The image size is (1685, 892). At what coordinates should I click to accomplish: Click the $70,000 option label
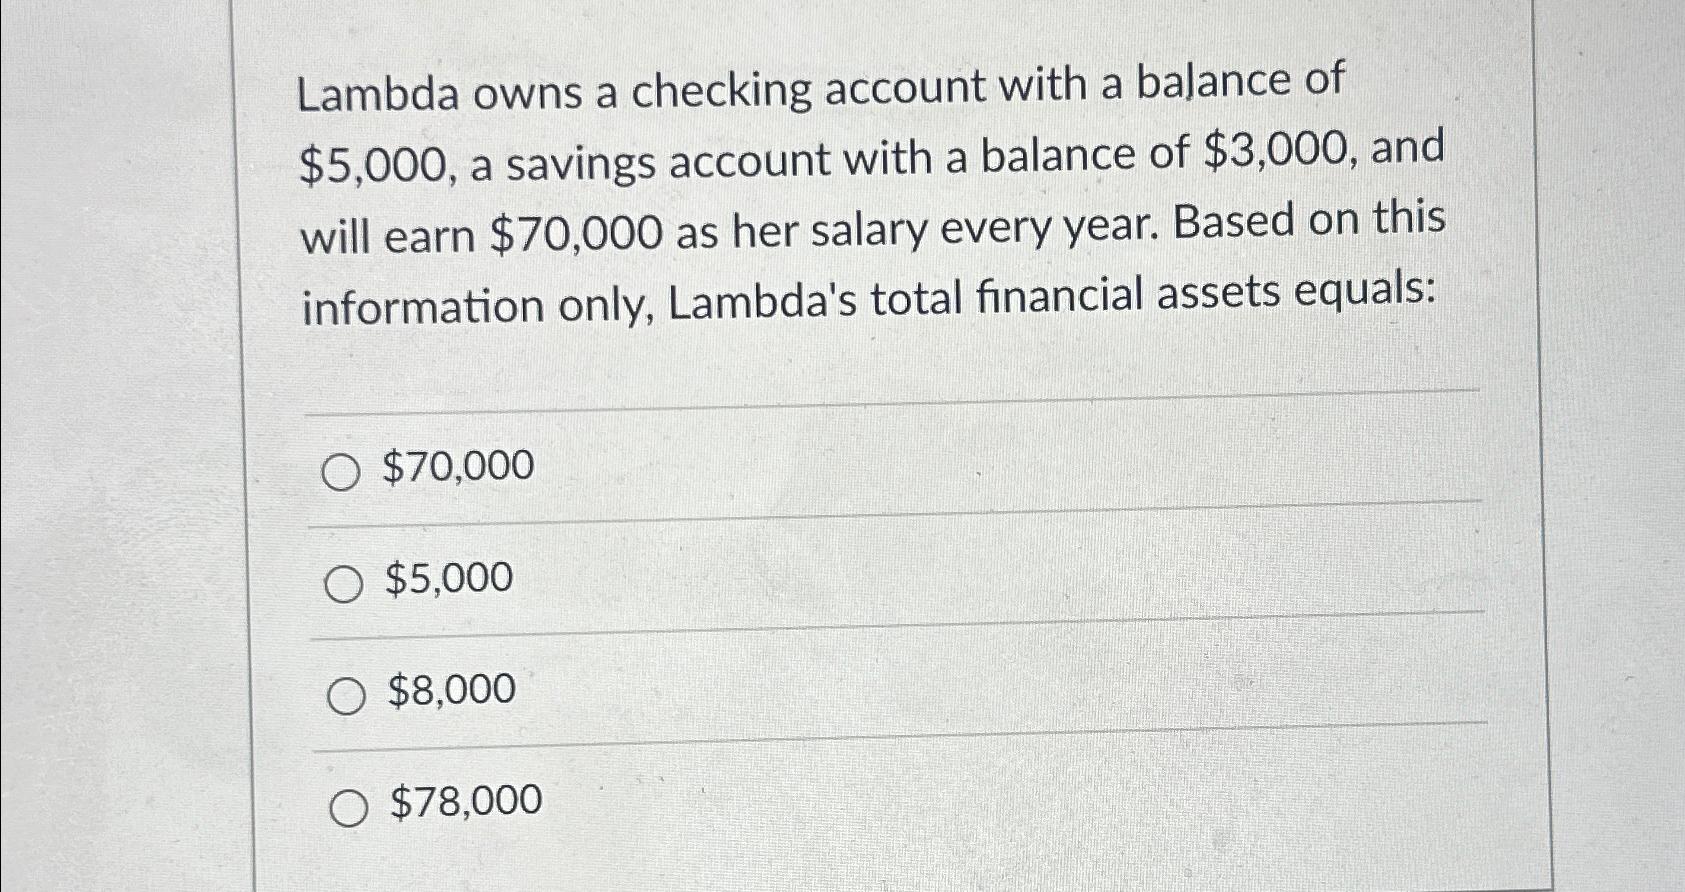[x=458, y=466]
